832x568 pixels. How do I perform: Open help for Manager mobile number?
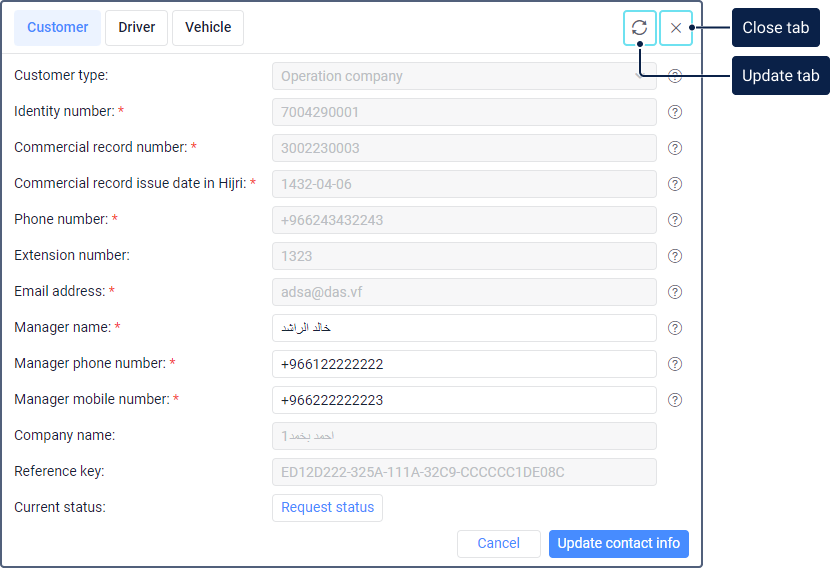click(675, 400)
